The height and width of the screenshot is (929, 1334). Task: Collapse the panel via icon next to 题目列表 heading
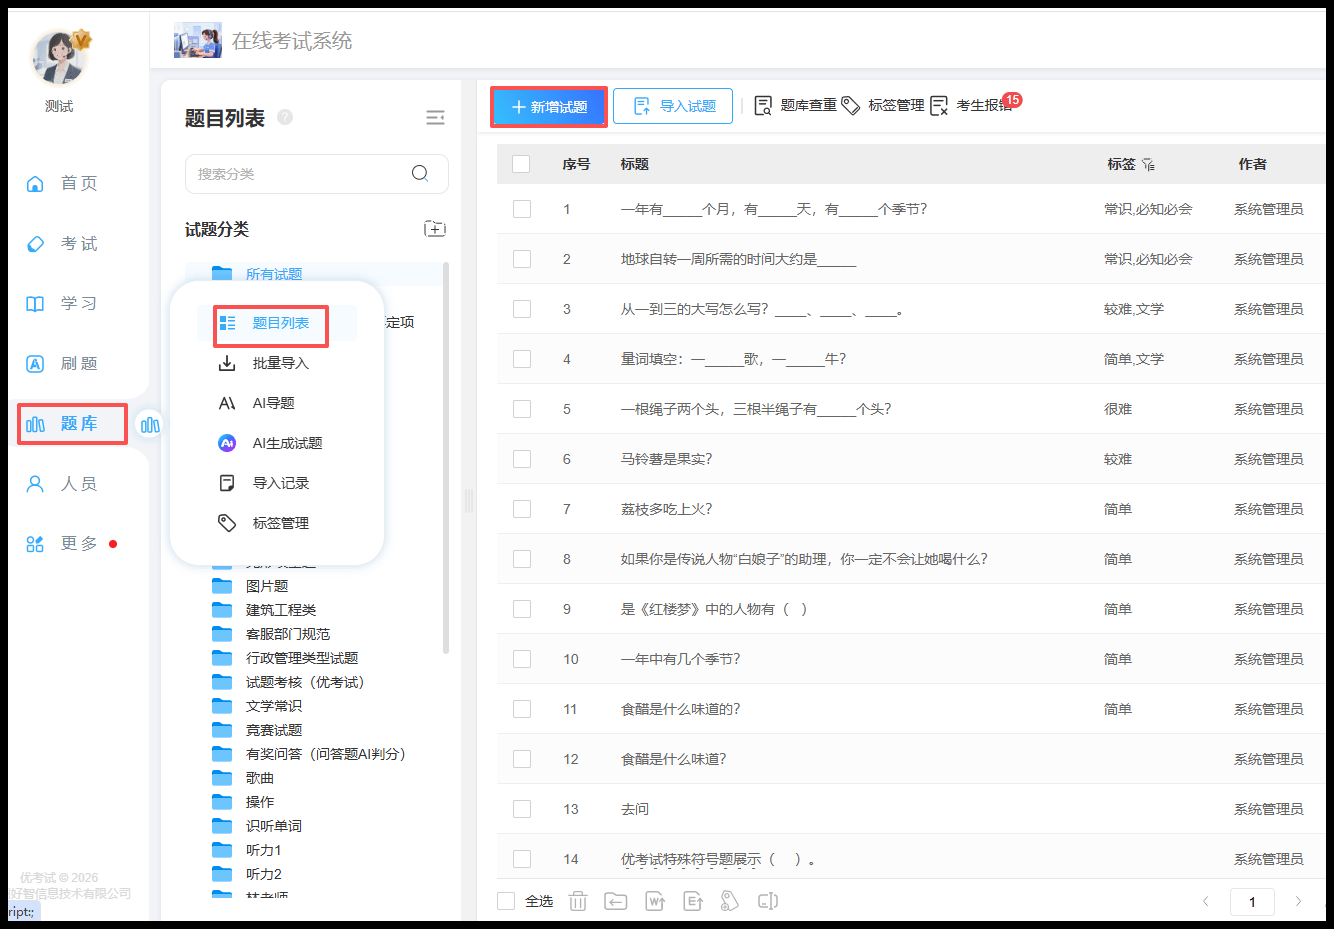[435, 118]
